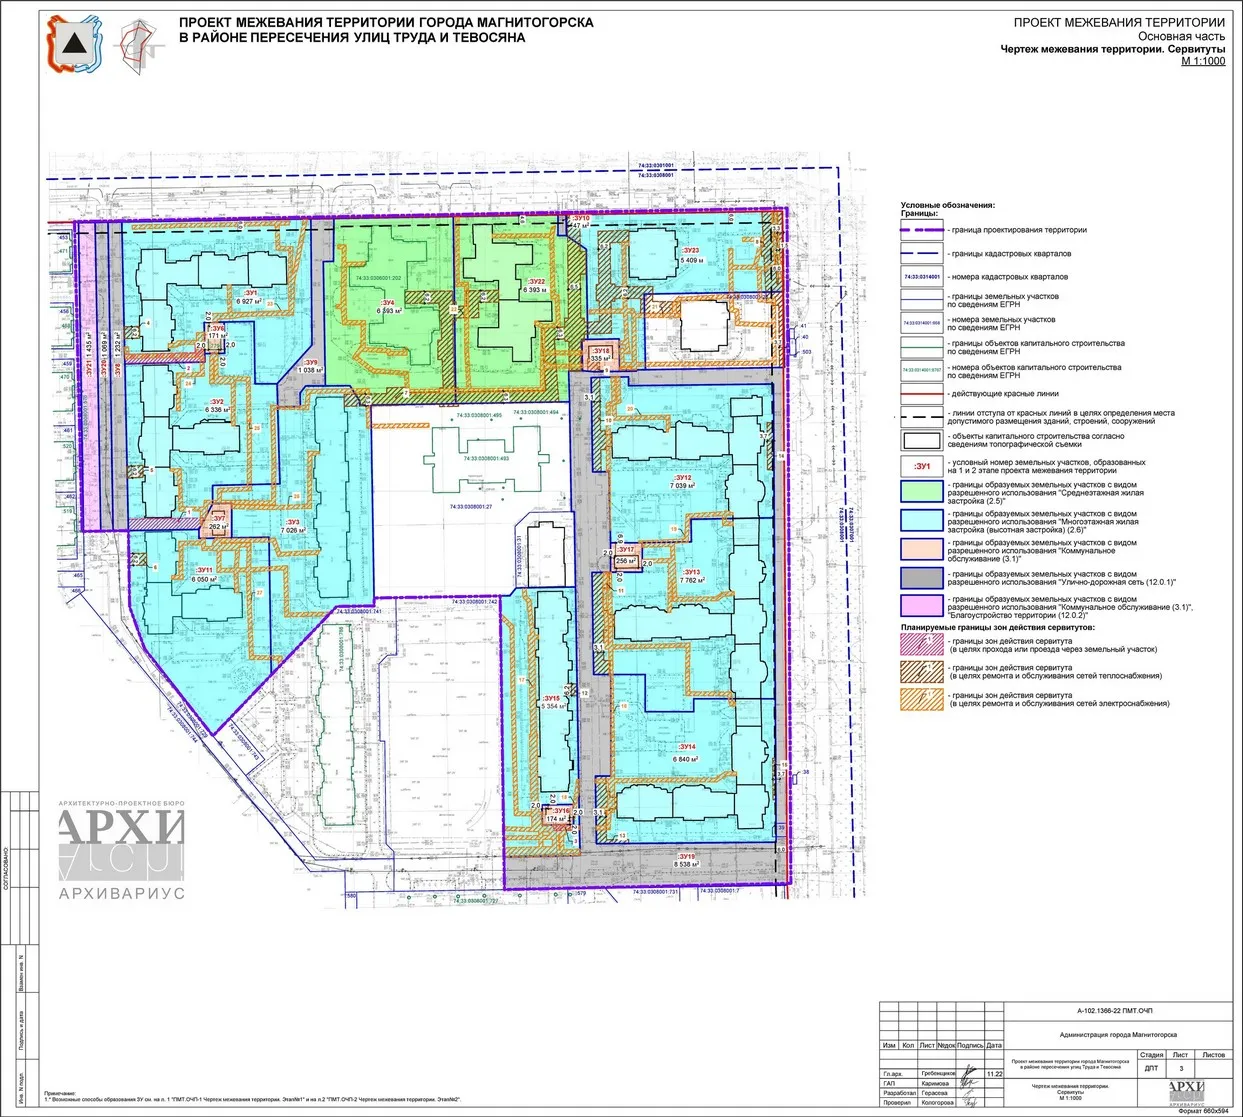Click the main title 'ПРОЕКТ МЕЖЕВАНИЯ ТЕРРИТОРИИ ГОРОДА МАГНИТОГОРСКА'
Image resolution: width=1243 pixels, height=1117 pixels.
pos(385,22)
